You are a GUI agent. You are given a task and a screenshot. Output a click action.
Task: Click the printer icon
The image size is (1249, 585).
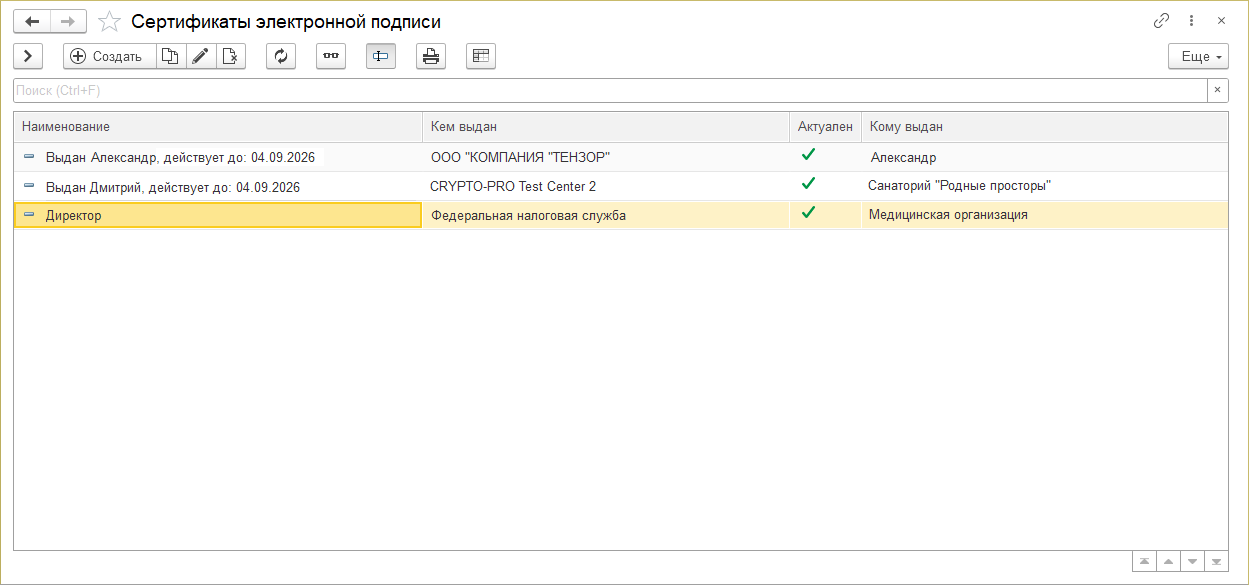coord(431,57)
